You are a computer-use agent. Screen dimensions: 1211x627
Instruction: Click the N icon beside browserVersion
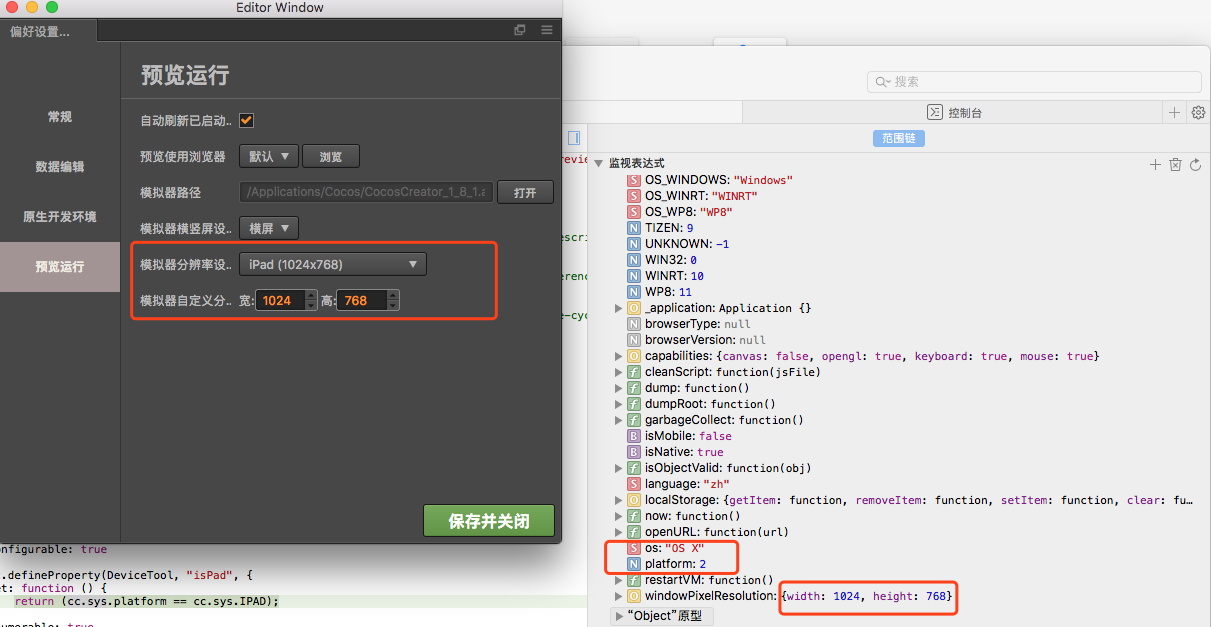tap(634, 340)
